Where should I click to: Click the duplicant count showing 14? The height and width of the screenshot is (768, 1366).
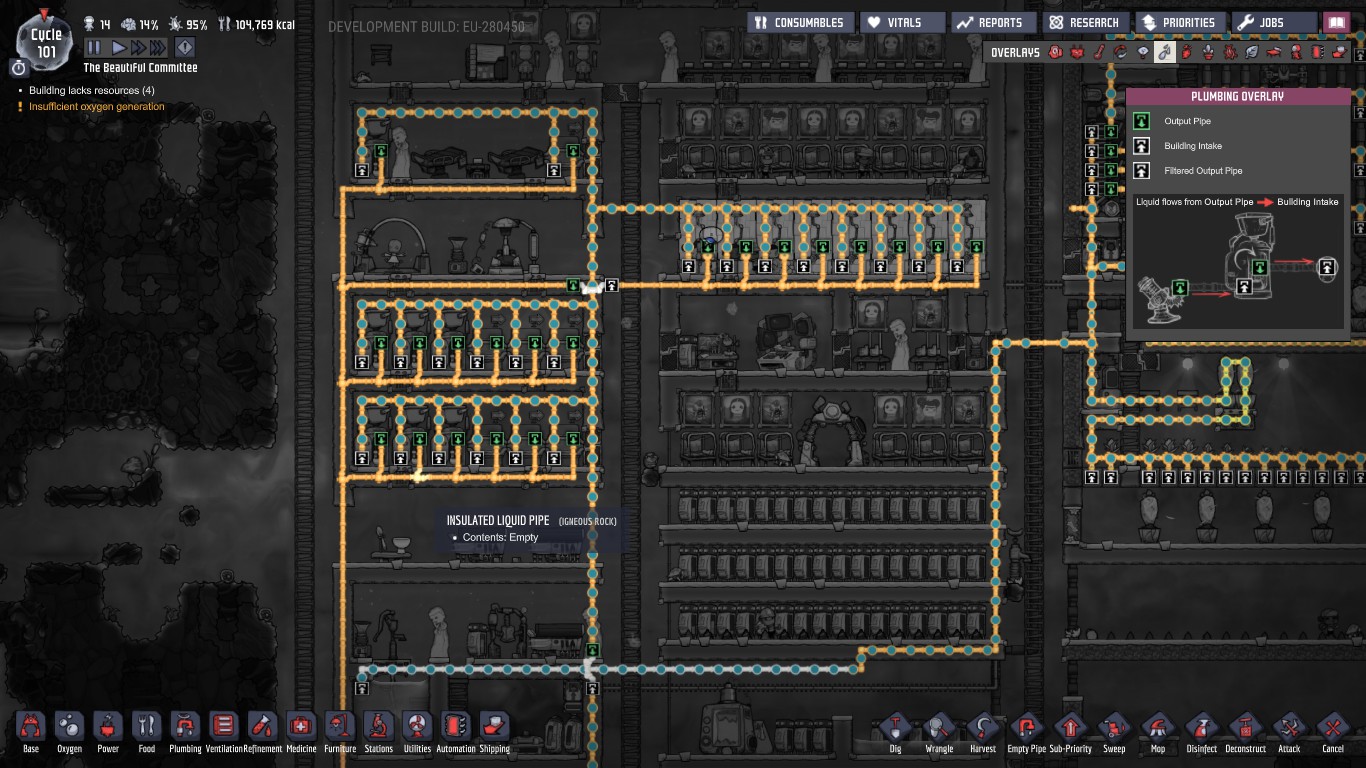pos(97,24)
